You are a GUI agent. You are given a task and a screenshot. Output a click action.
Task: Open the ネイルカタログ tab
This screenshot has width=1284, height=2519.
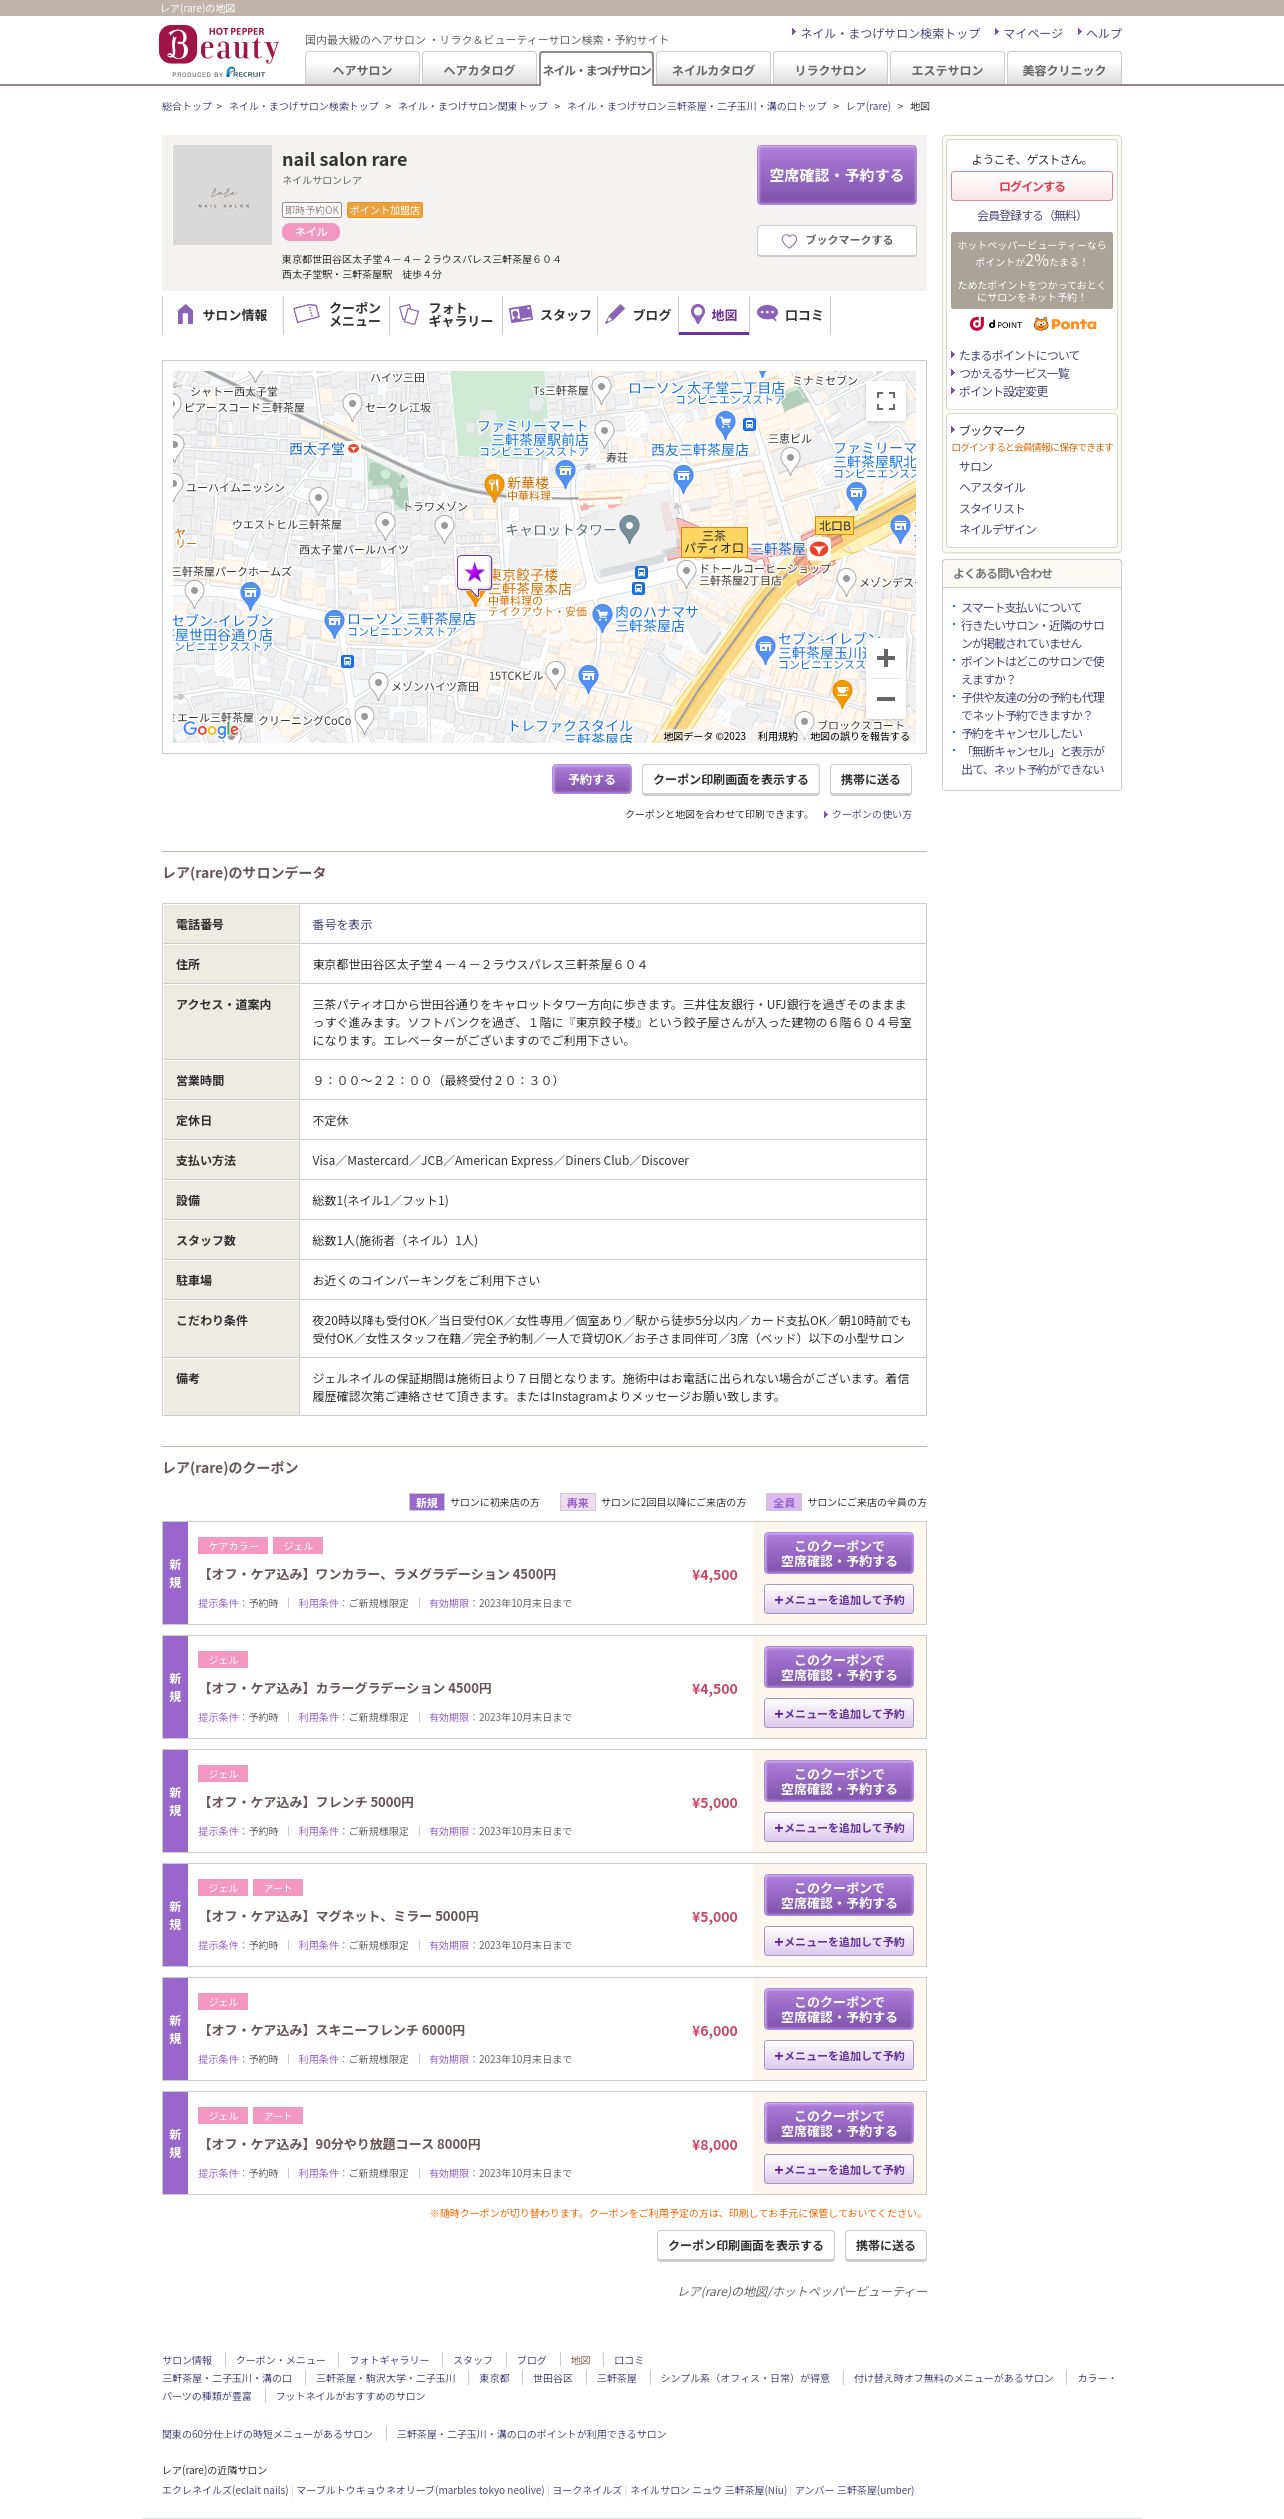click(713, 70)
